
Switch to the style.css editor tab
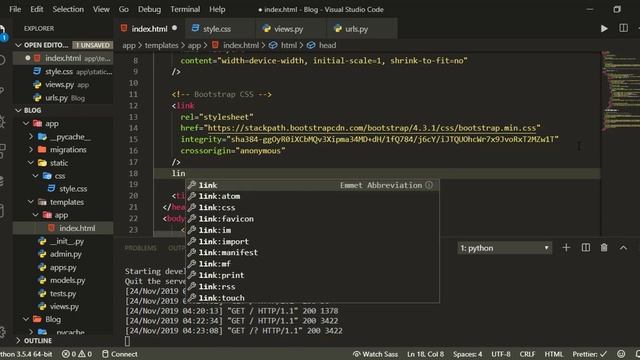pos(220,29)
